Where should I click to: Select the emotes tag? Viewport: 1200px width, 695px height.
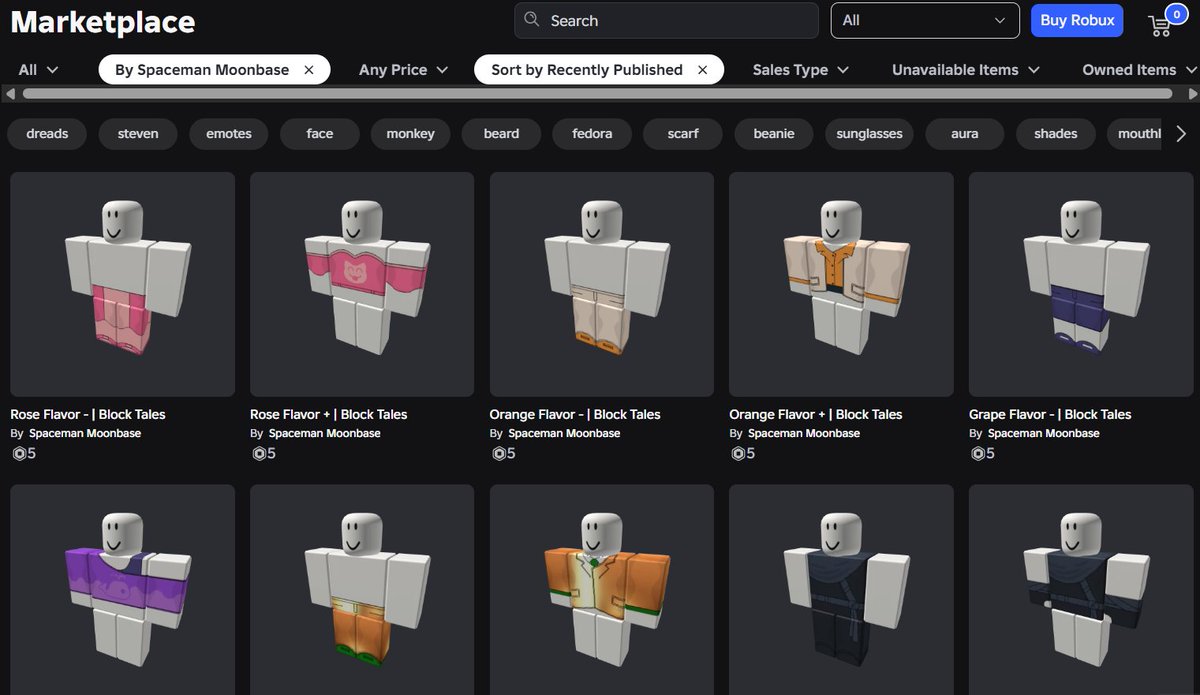[229, 133]
